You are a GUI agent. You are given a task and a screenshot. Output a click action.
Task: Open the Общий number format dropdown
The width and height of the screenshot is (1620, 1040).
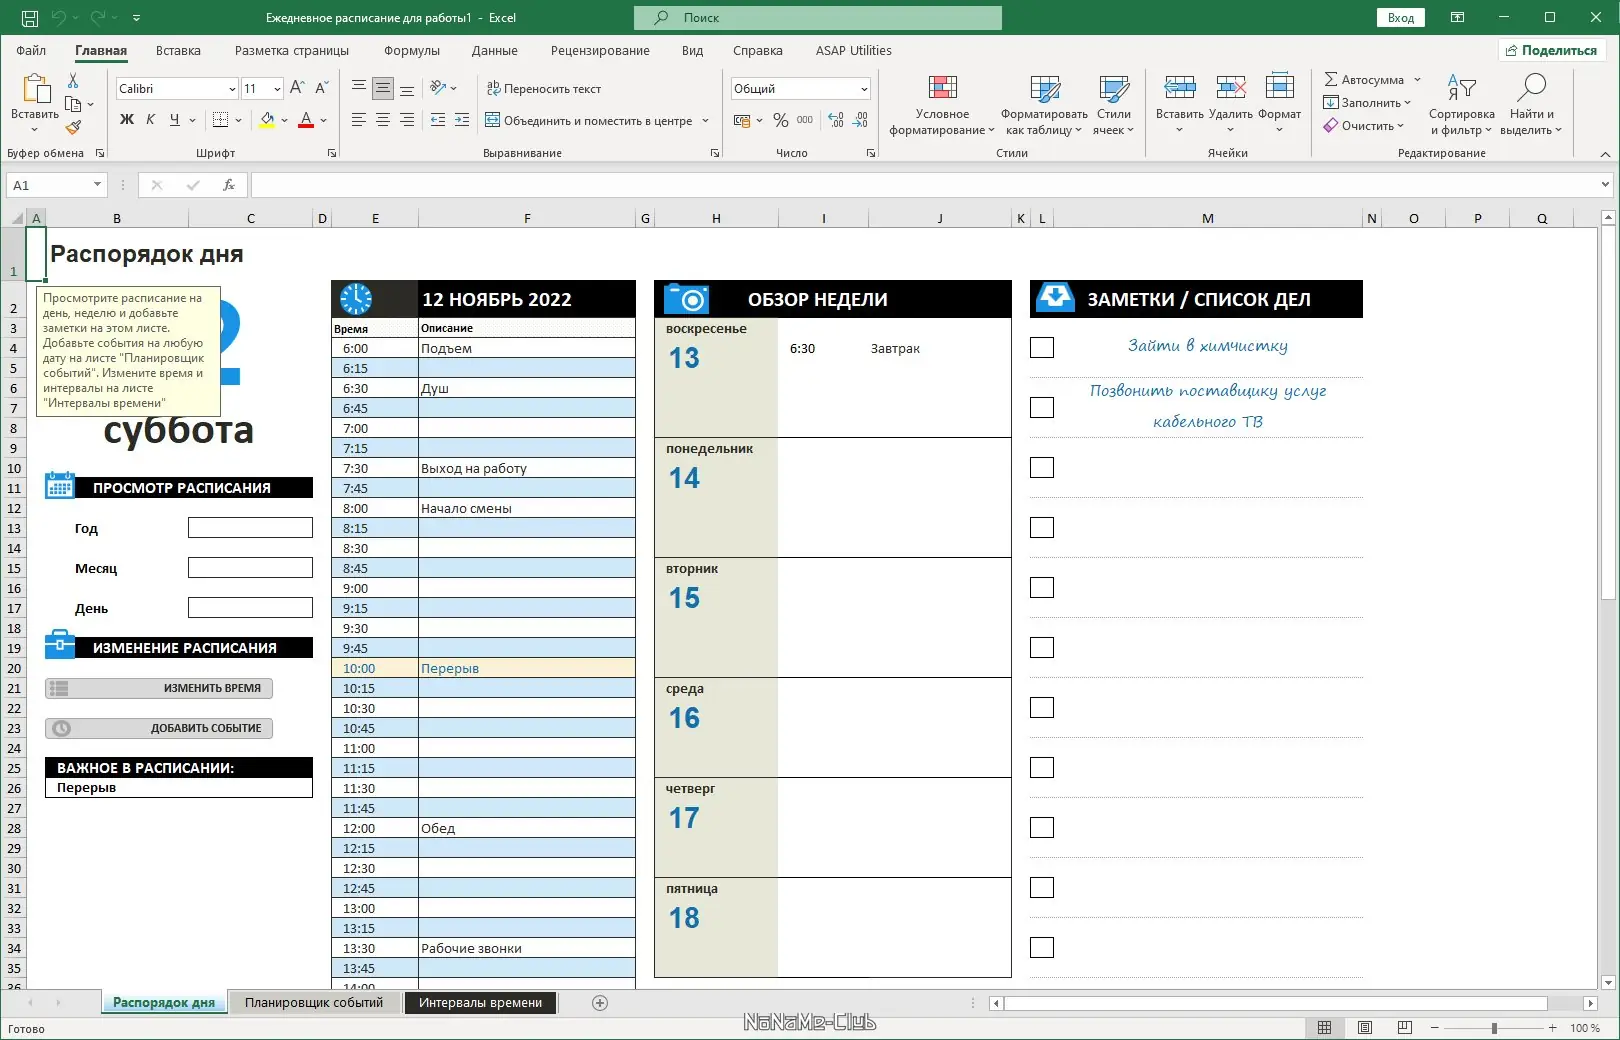click(864, 89)
